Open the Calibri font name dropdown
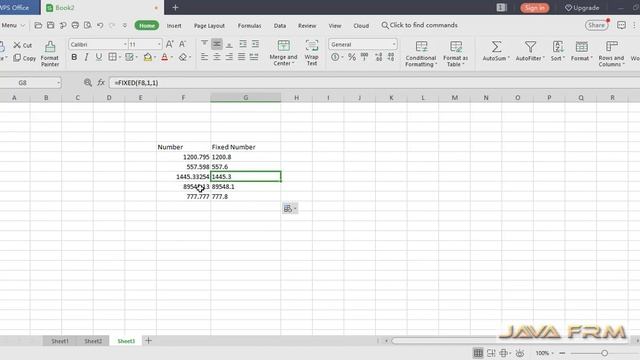The width and height of the screenshot is (640, 360). click(125, 44)
